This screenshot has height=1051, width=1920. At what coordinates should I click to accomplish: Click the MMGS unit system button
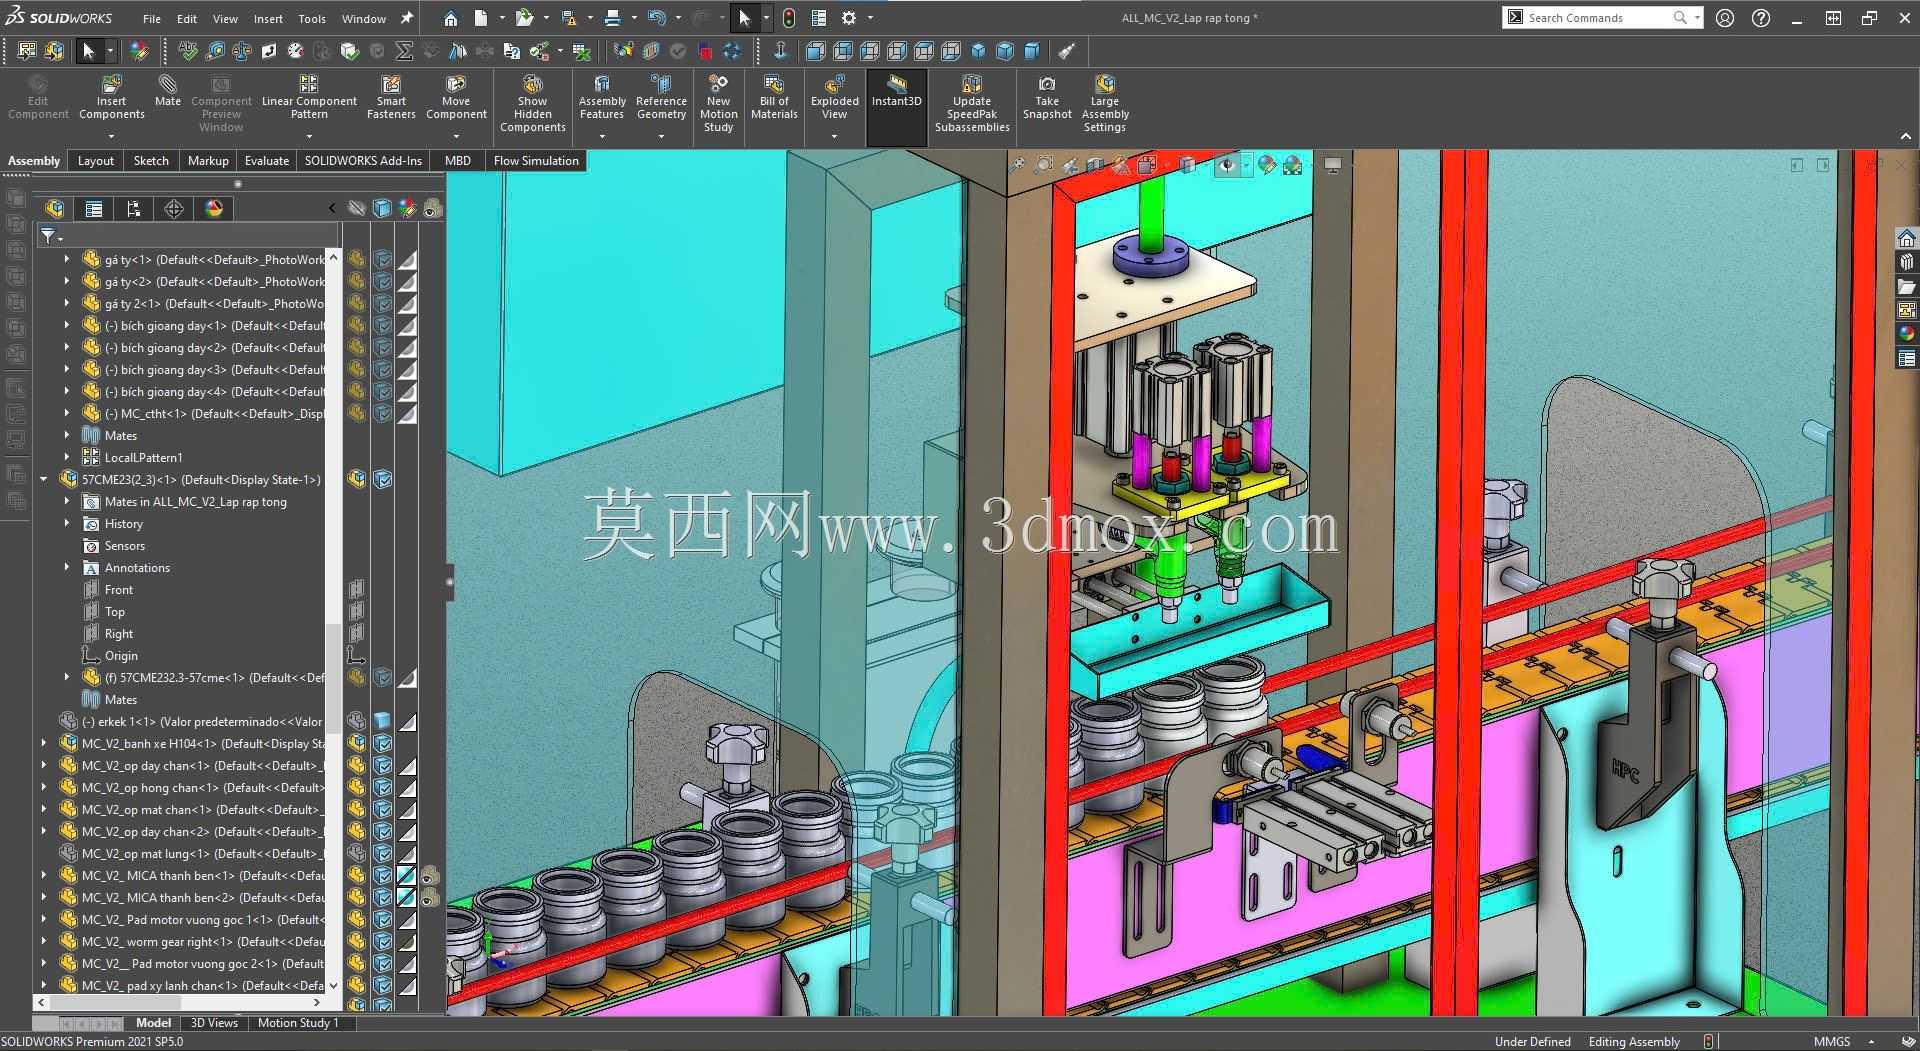[1832, 1042]
